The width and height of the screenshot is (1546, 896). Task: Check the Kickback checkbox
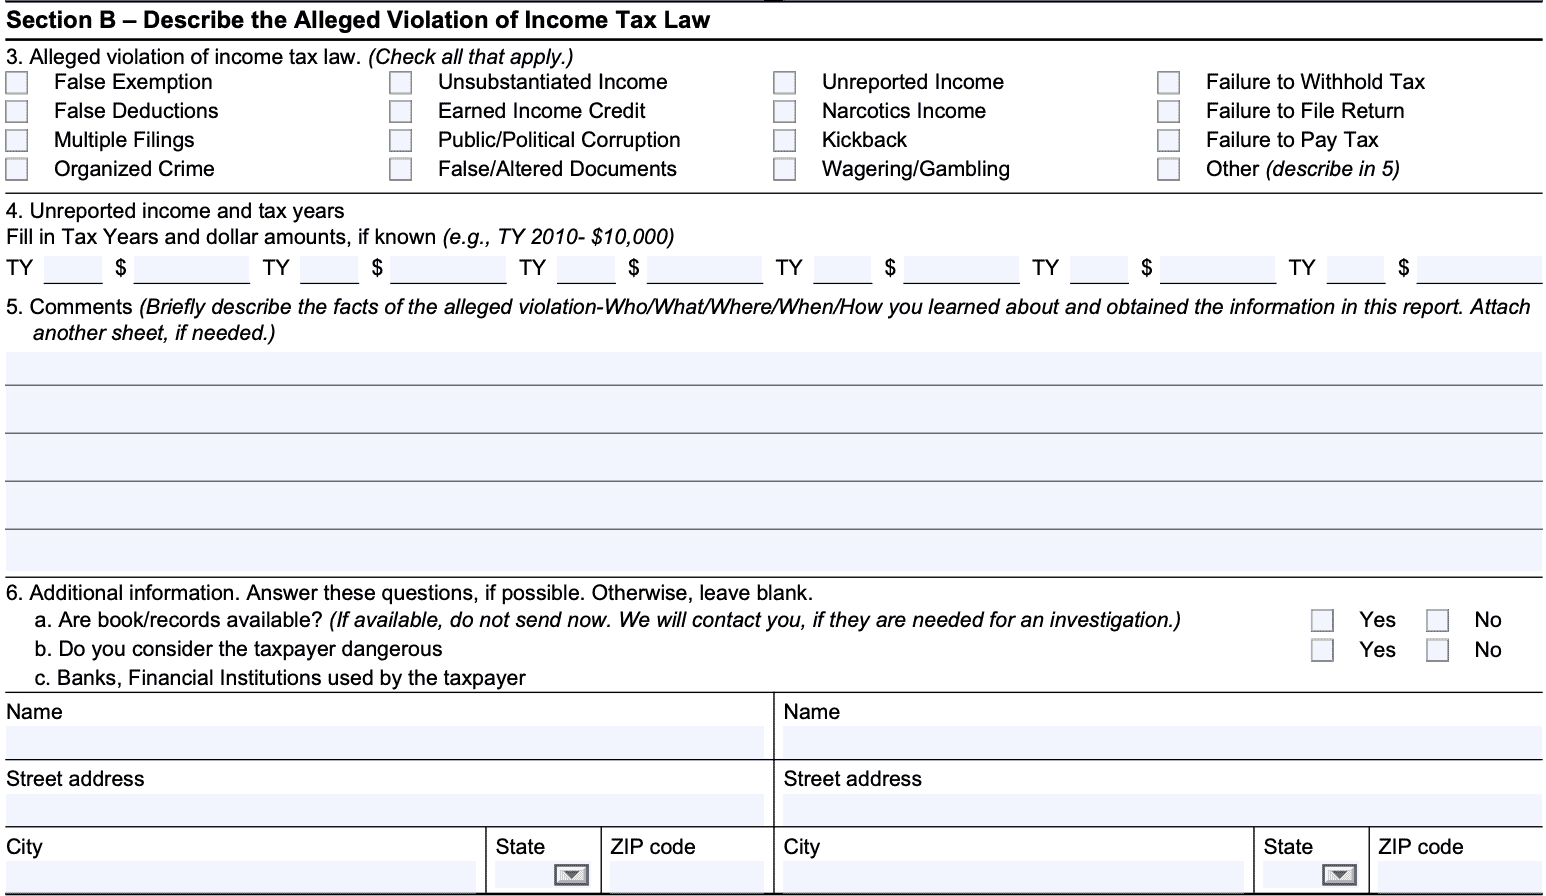pyautogui.click(x=785, y=140)
